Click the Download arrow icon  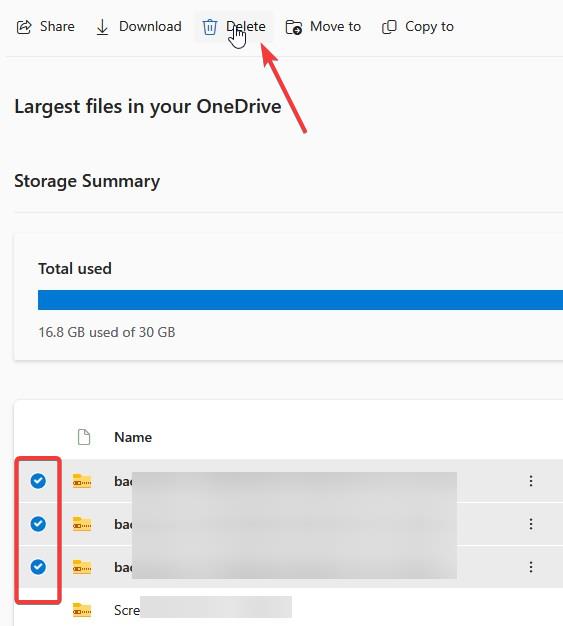tap(102, 27)
